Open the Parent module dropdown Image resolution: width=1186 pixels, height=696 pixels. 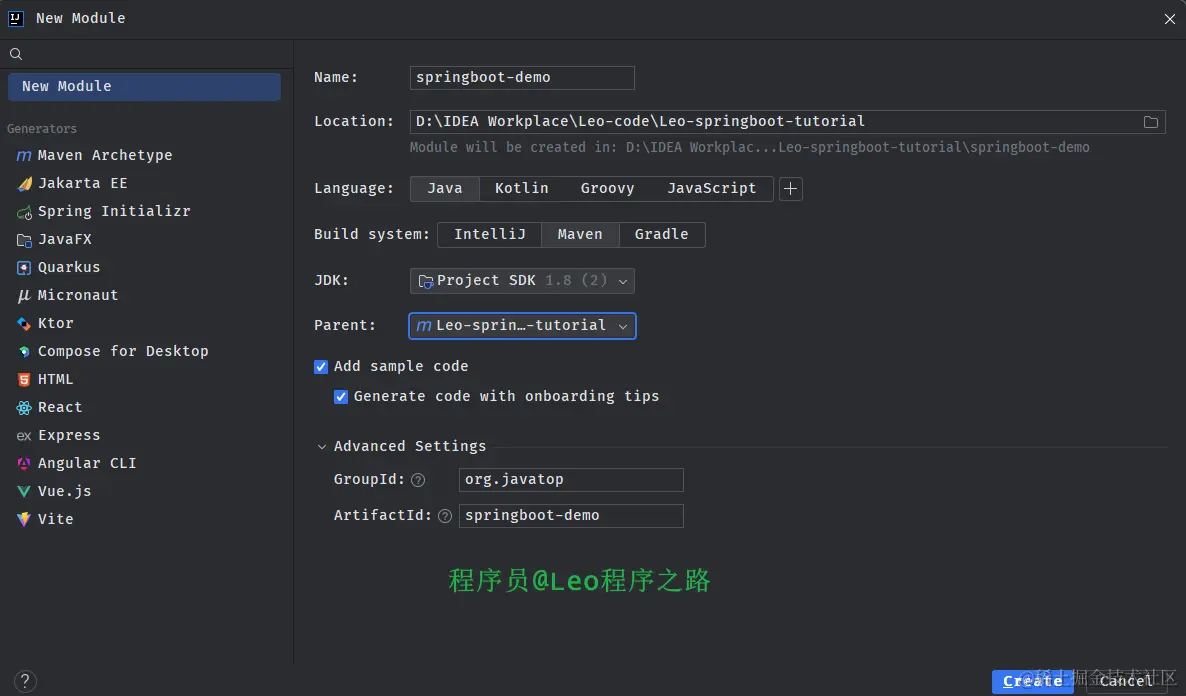(x=522, y=326)
